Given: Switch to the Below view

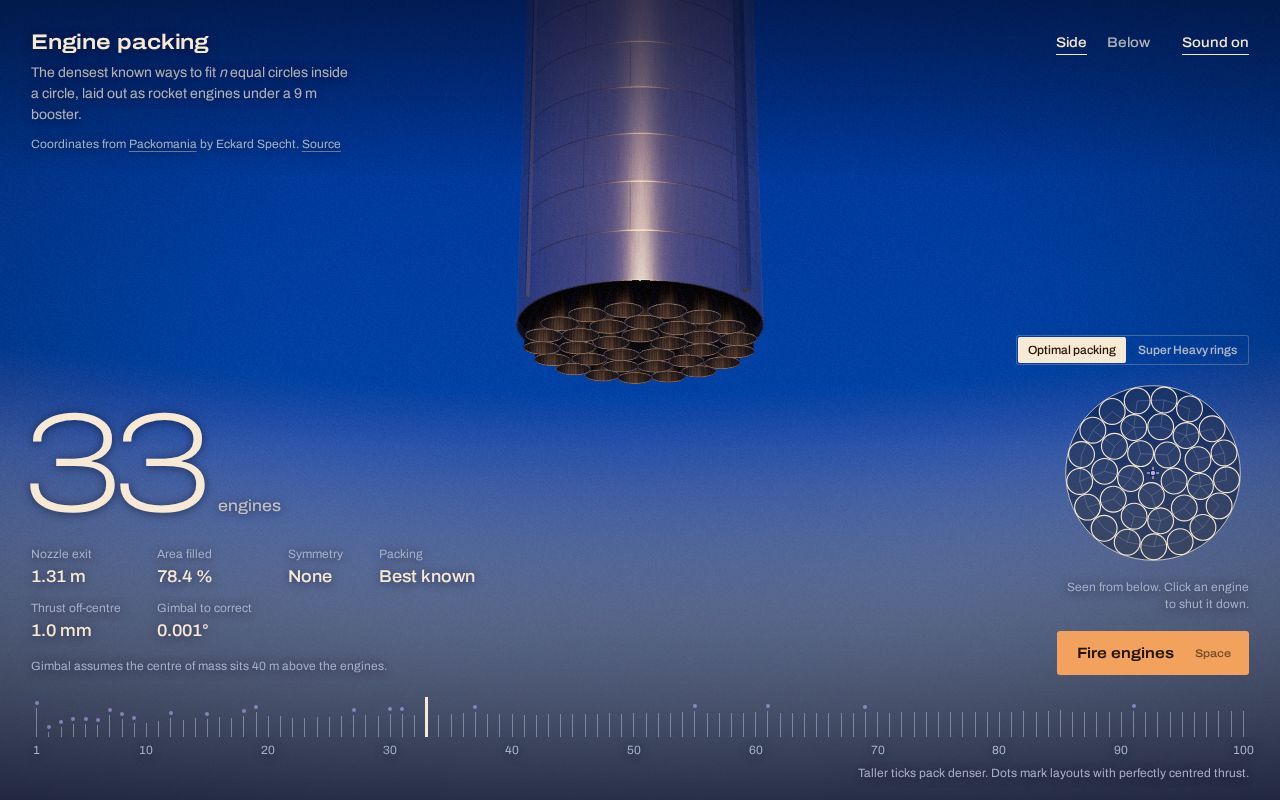Looking at the screenshot, I should pyautogui.click(x=1128, y=42).
